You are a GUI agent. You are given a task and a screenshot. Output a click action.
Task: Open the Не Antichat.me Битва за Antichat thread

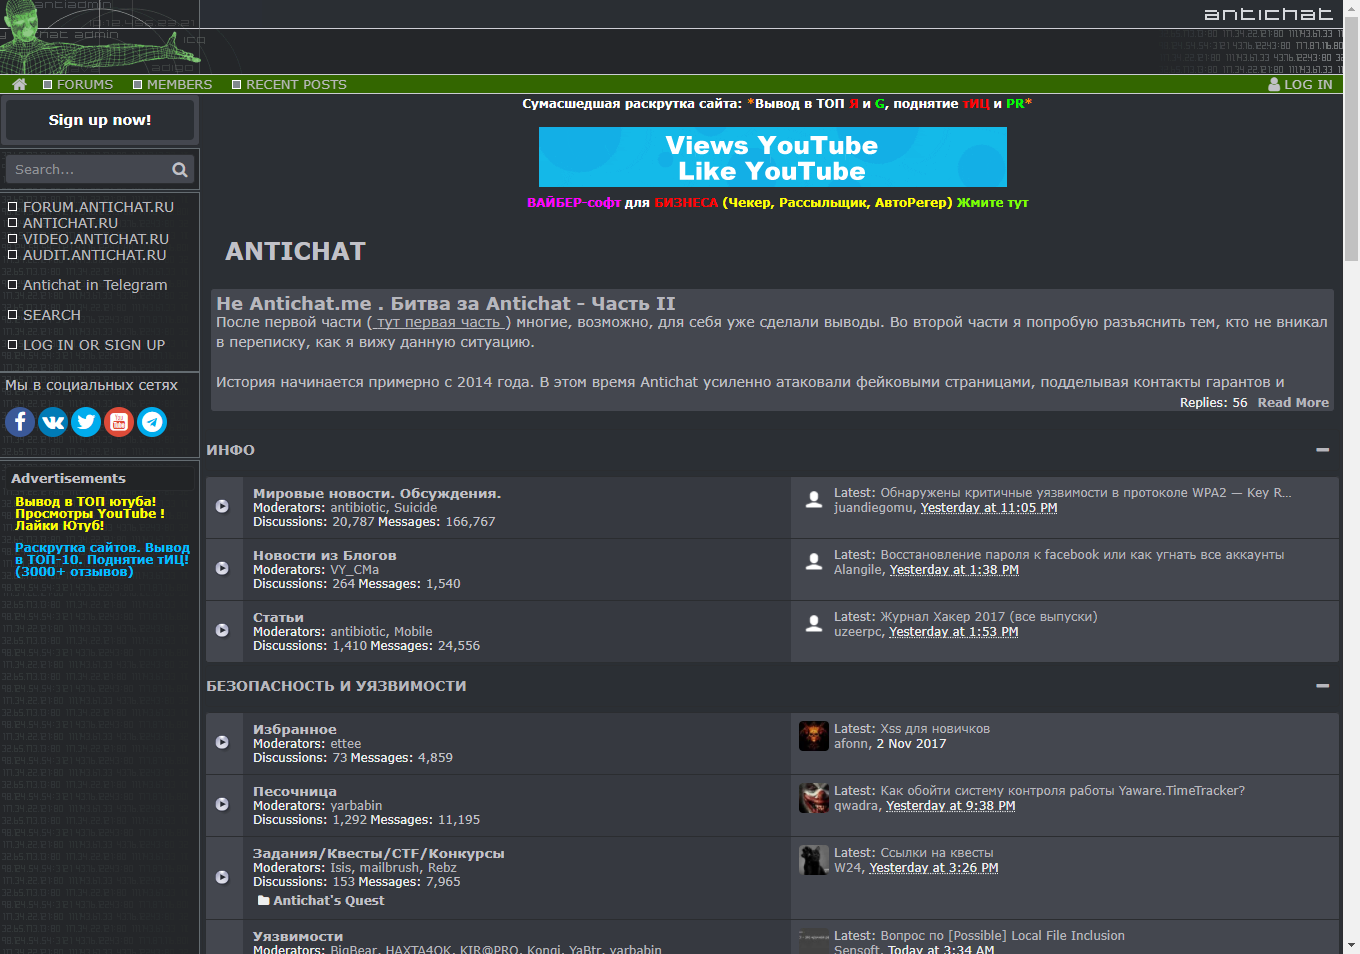tap(446, 304)
